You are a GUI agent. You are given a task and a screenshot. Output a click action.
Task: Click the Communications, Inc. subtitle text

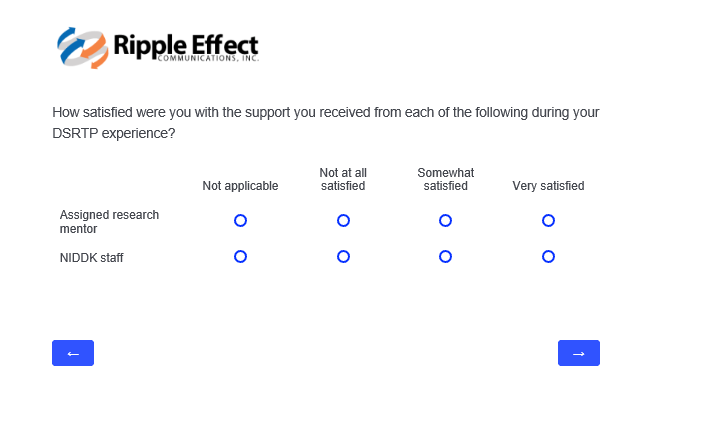click(x=208, y=59)
